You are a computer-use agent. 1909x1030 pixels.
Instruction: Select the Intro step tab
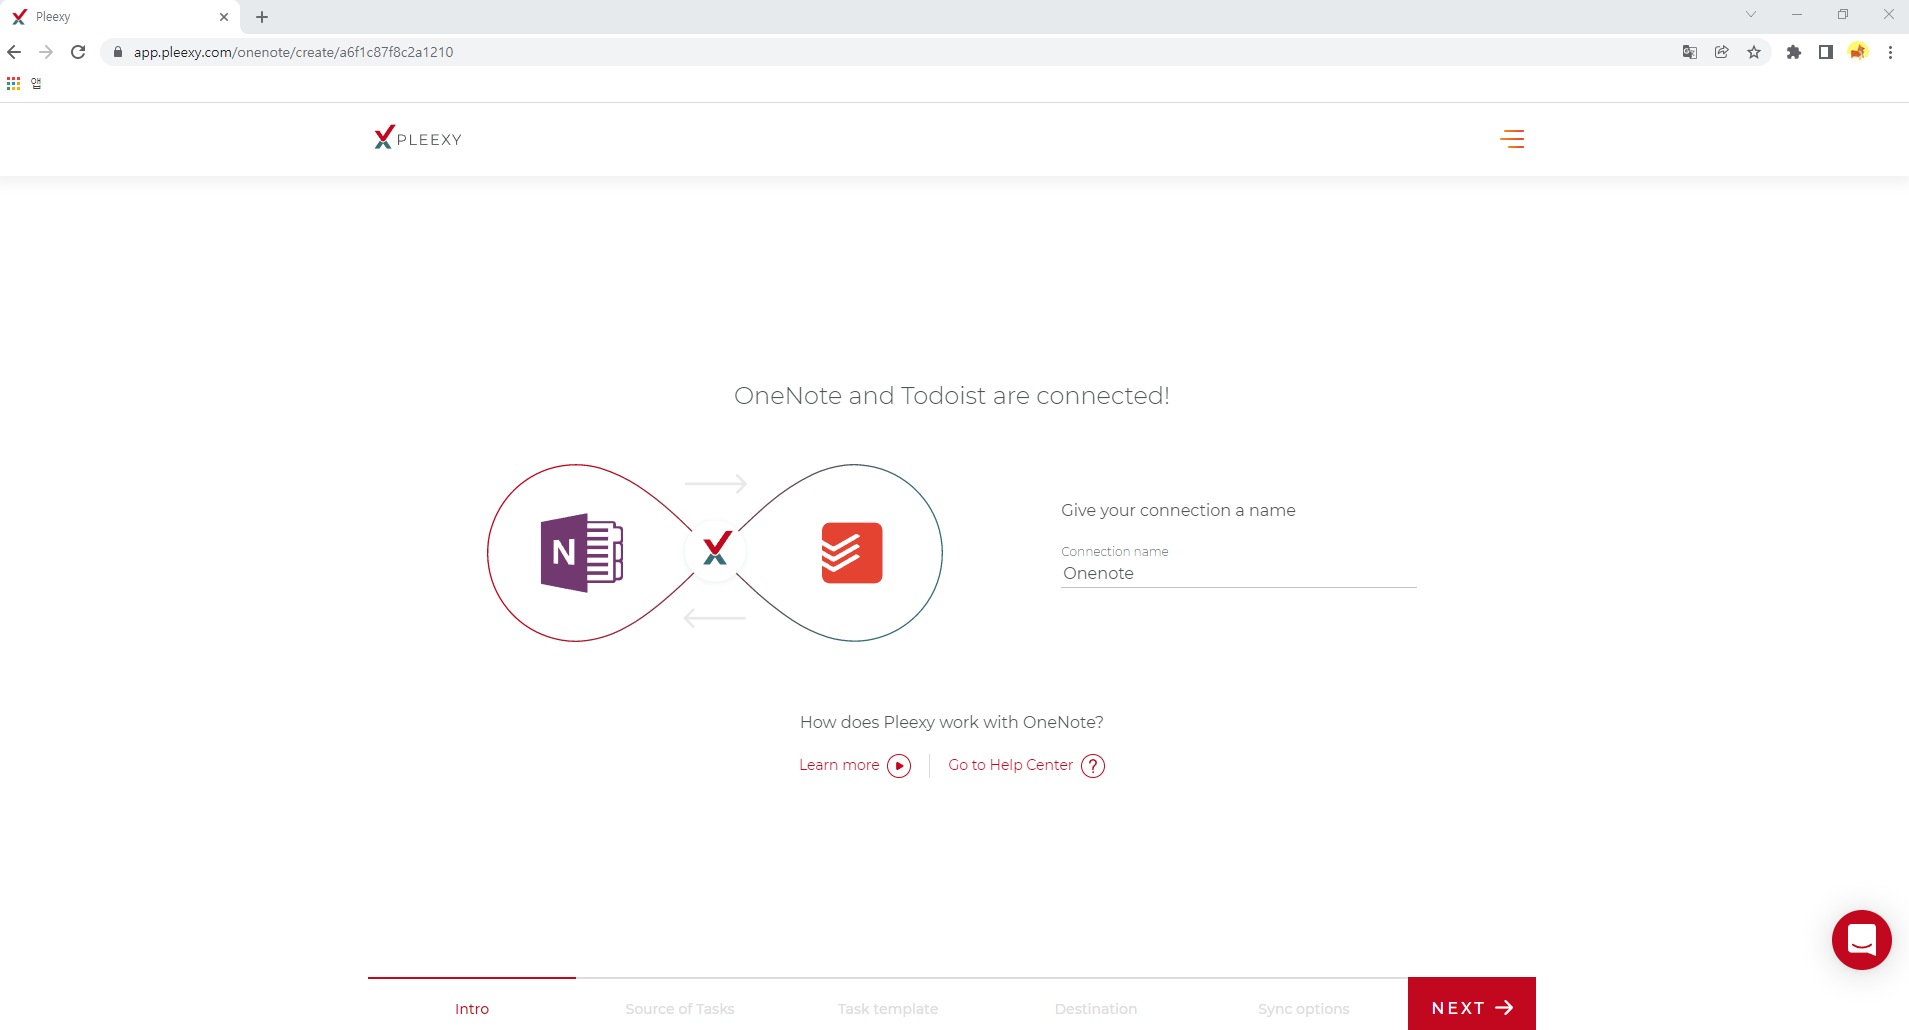(x=472, y=1009)
